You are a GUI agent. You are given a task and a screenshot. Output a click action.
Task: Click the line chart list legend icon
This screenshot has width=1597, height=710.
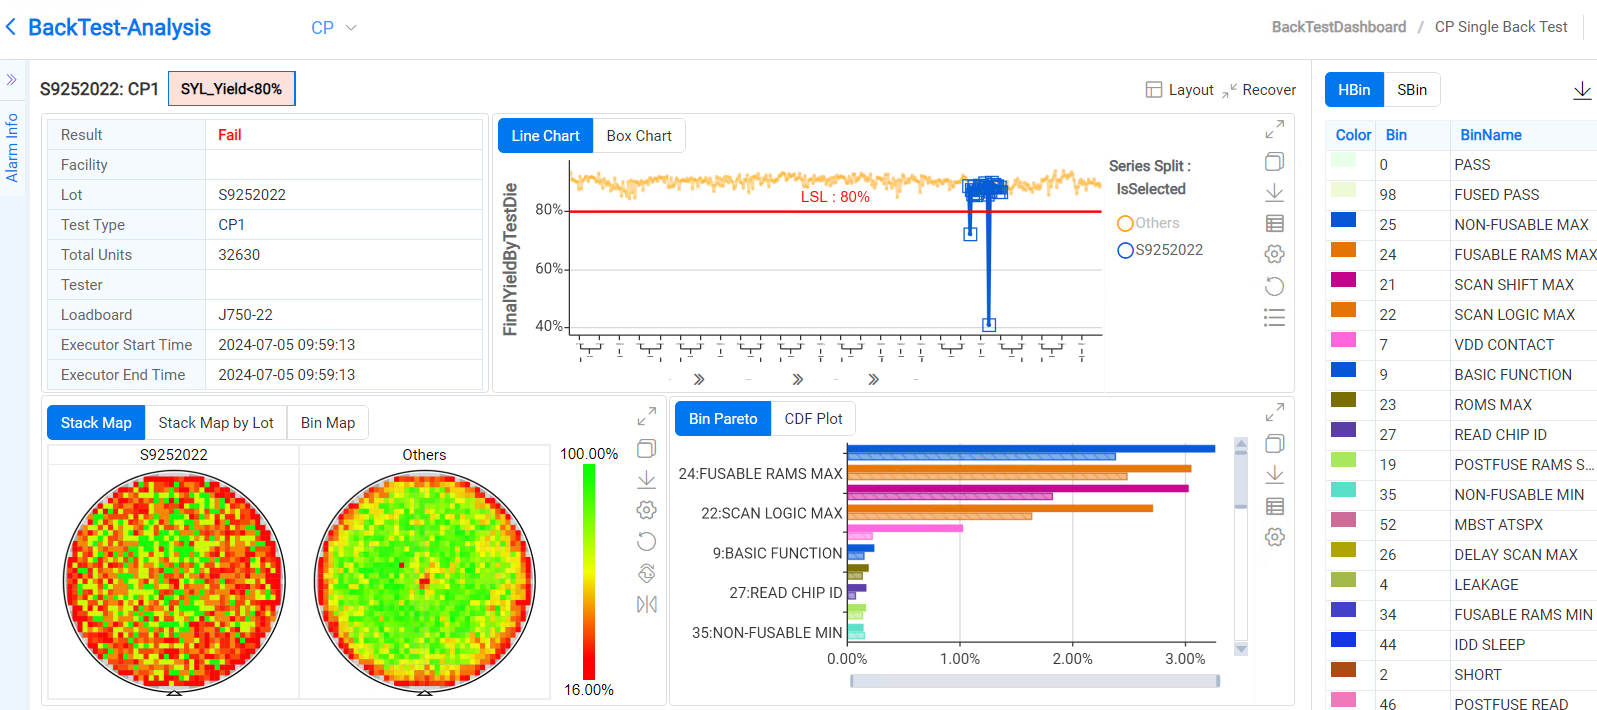tap(1274, 318)
